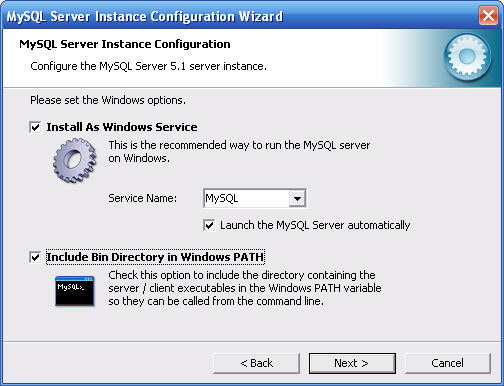Click the MySQL service name text field
This screenshot has width=504, height=386.
tap(246, 198)
